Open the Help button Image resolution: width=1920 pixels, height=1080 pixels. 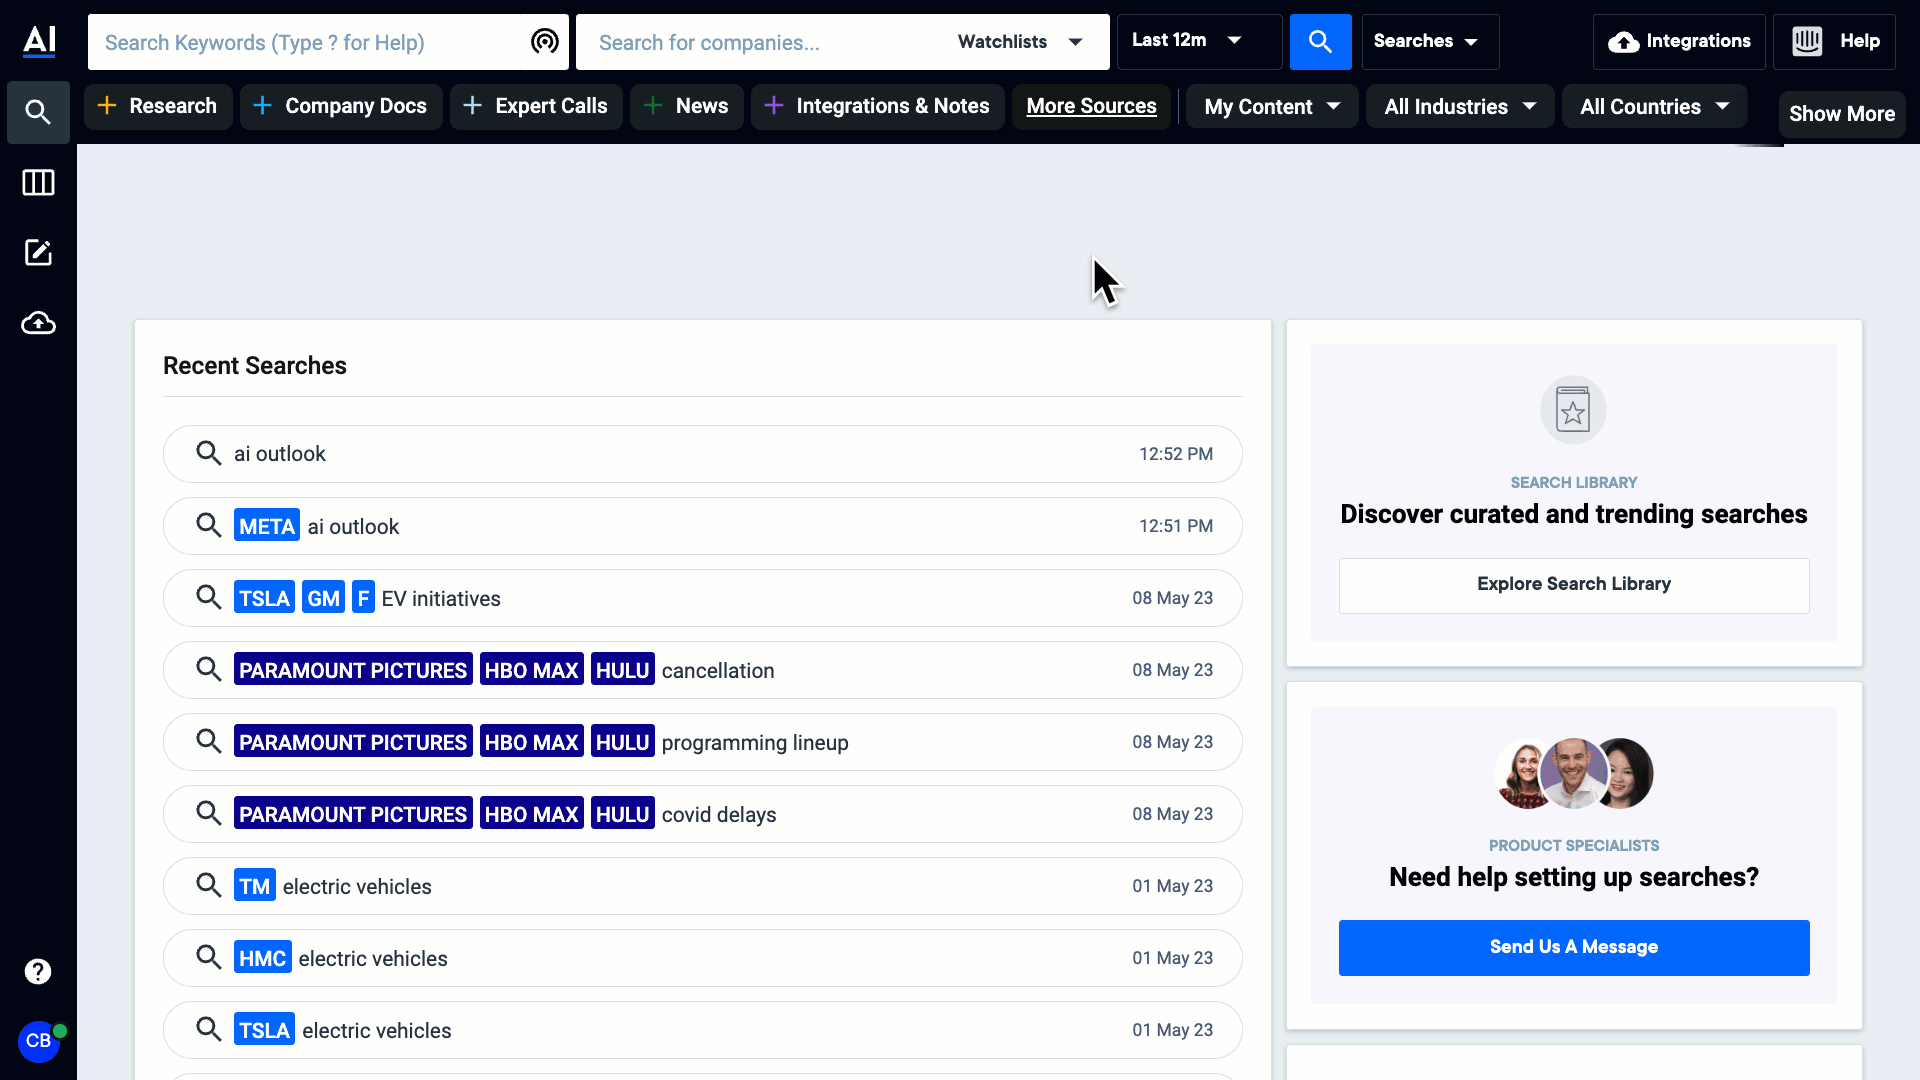click(x=1834, y=41)
